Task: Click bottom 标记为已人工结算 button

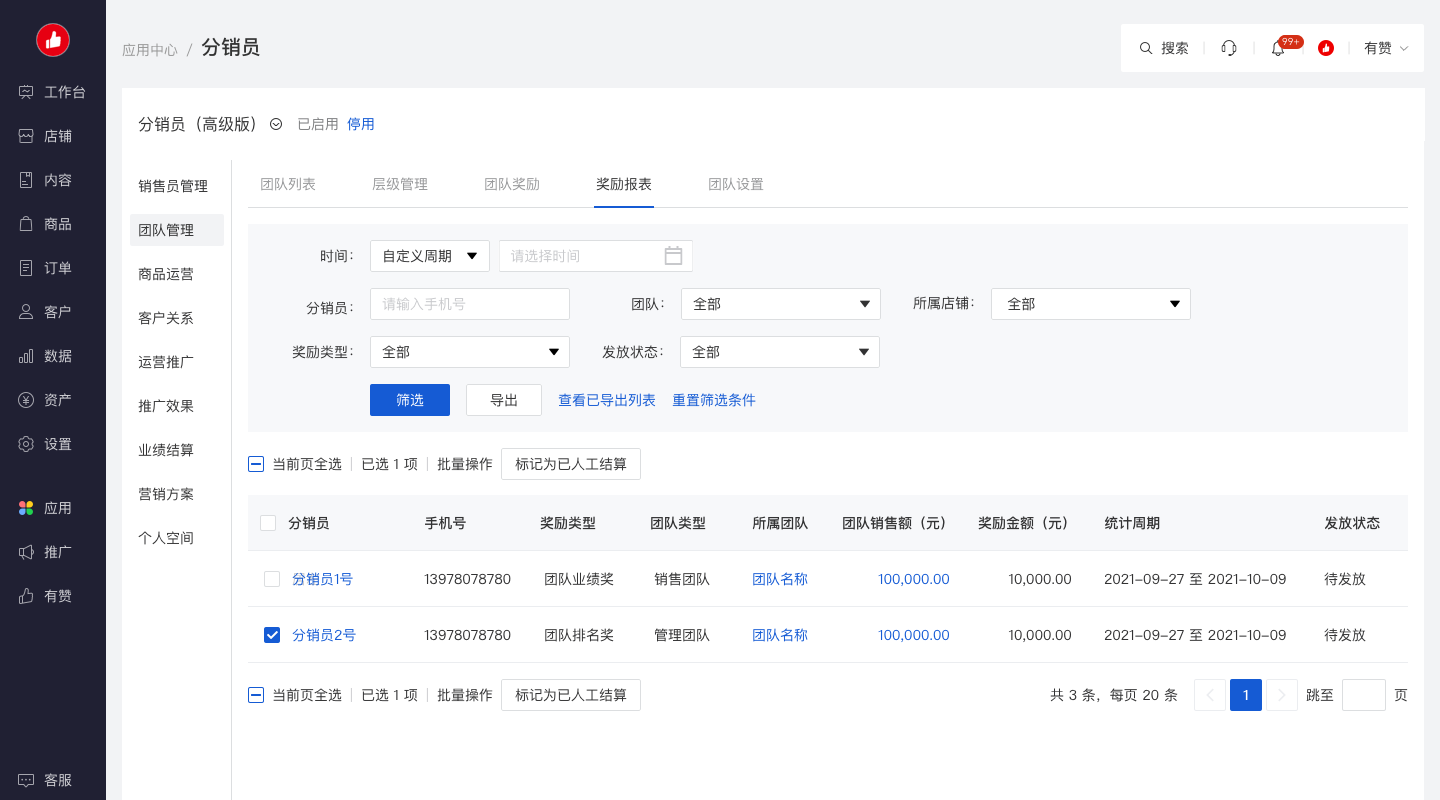Action: pos(571,695)
